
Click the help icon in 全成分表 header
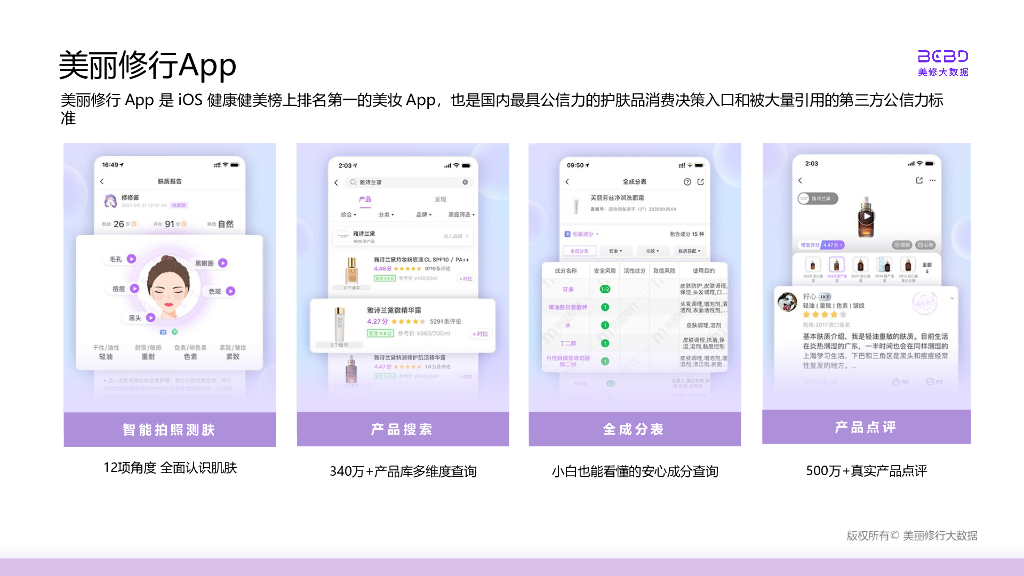[x=686, y=182]
